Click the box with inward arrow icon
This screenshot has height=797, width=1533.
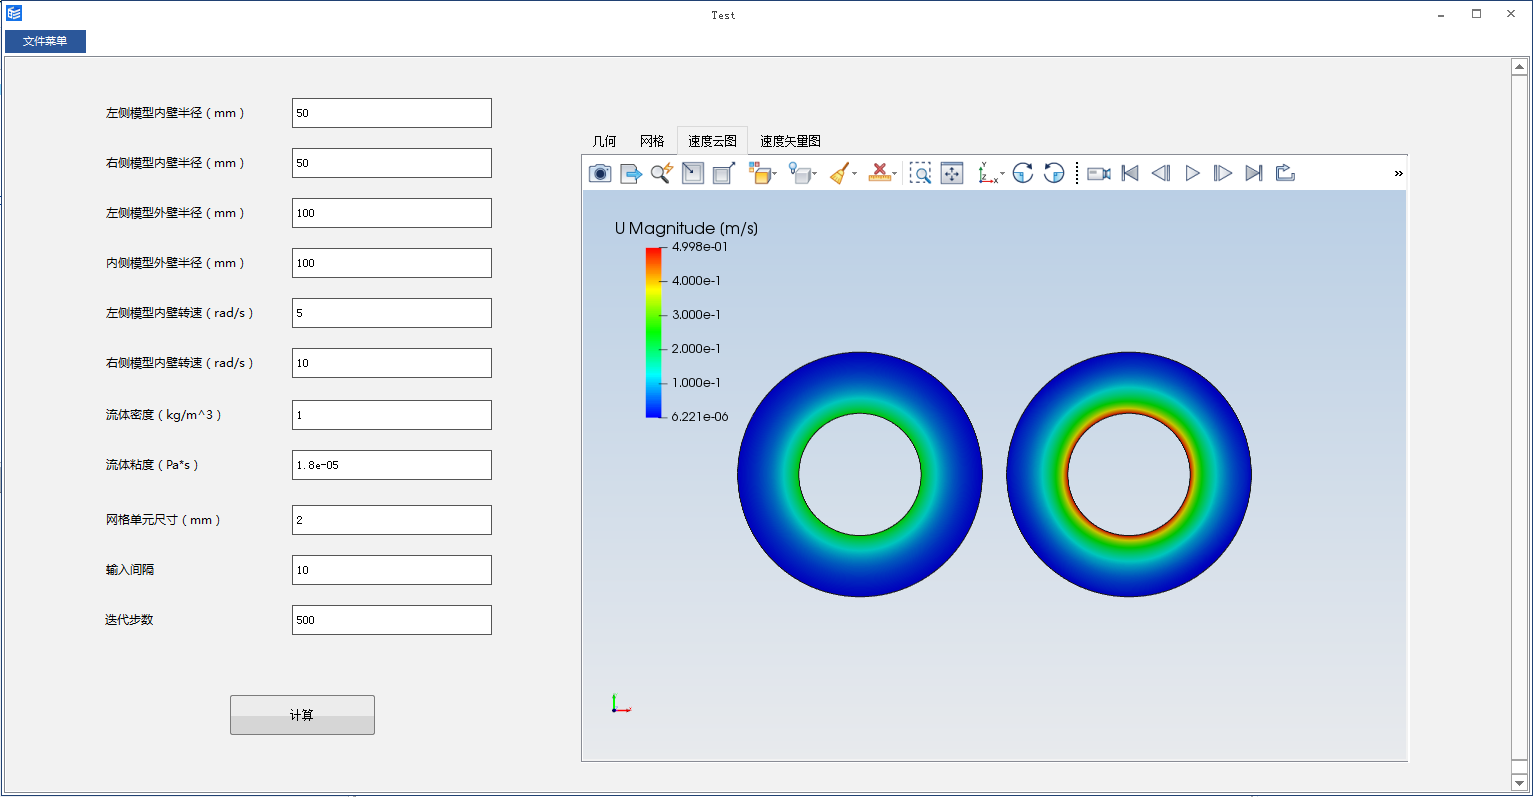[692, 173]
